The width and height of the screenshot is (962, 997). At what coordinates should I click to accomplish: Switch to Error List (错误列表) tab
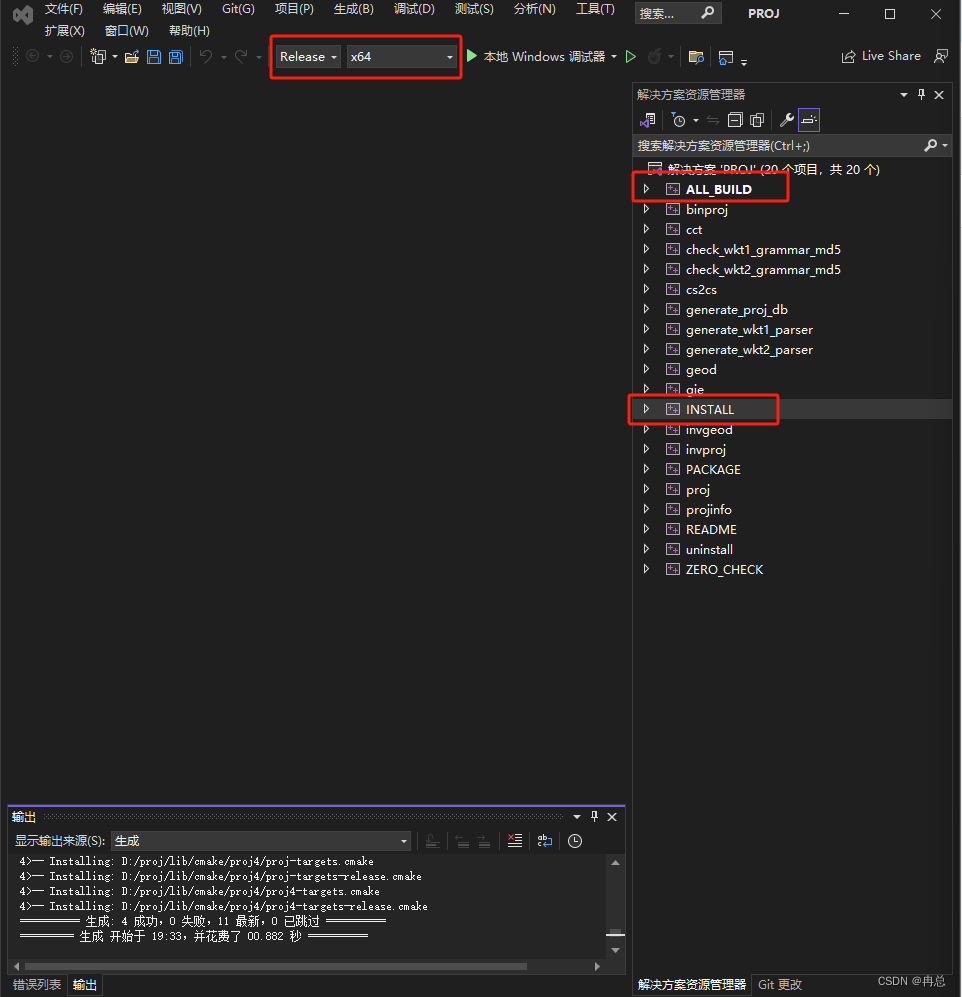[x=37, y=984]
